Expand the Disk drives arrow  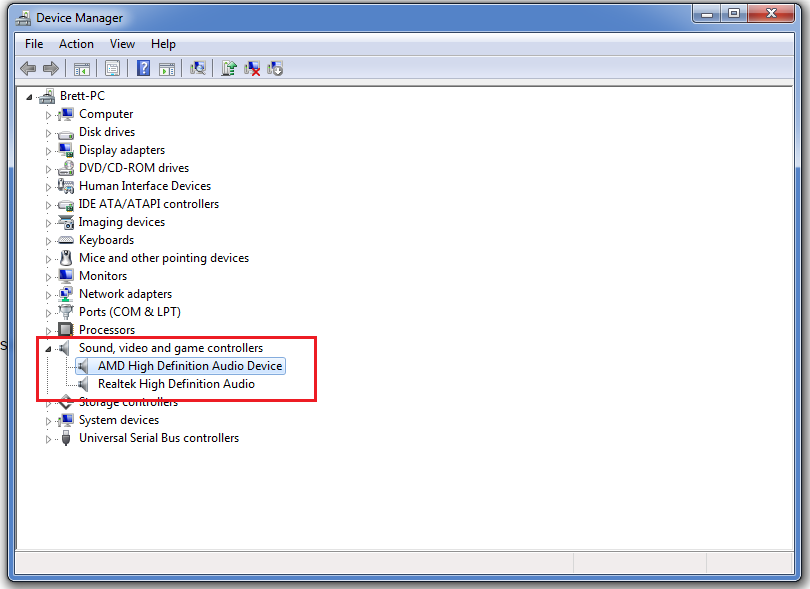[48, 133]
